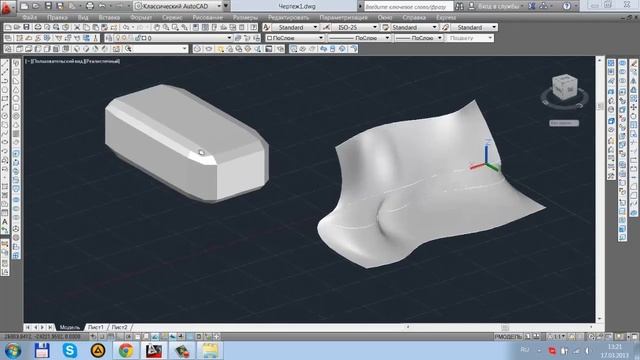
Task: Open the Layer Properties Manager icon
Action: click(x=8, y=38)
